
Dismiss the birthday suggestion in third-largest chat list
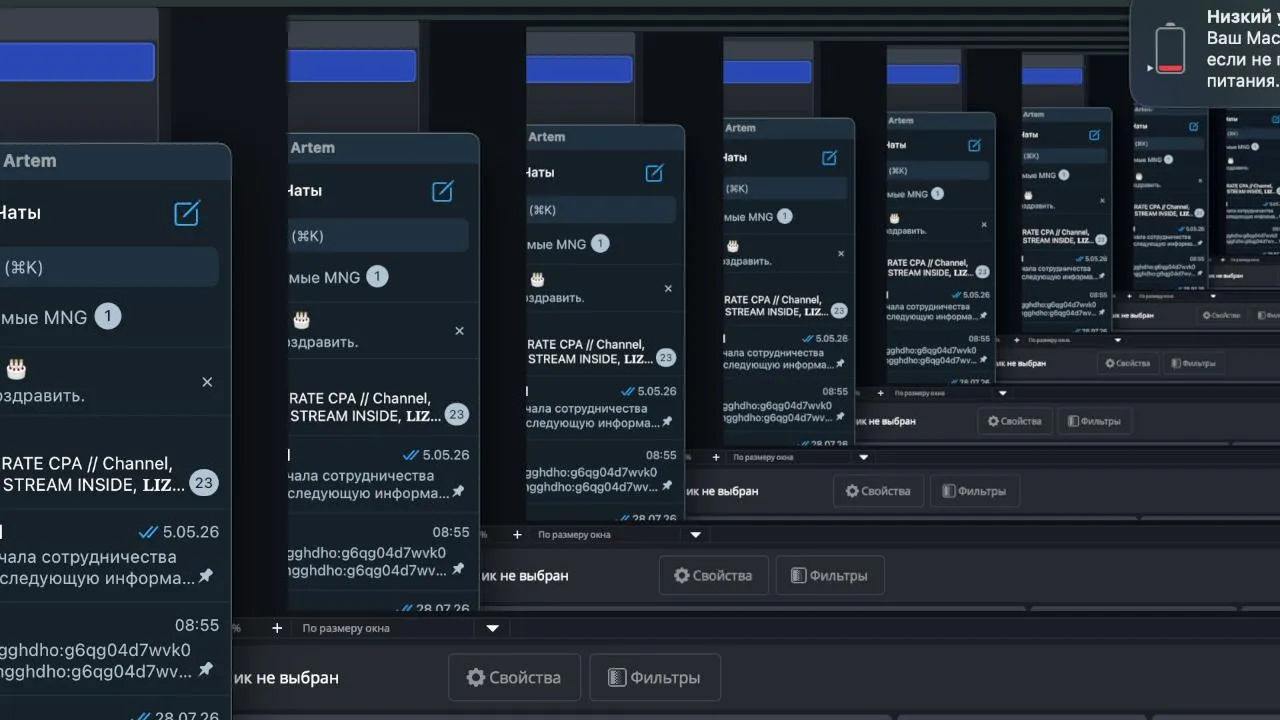tap(668, 288)
